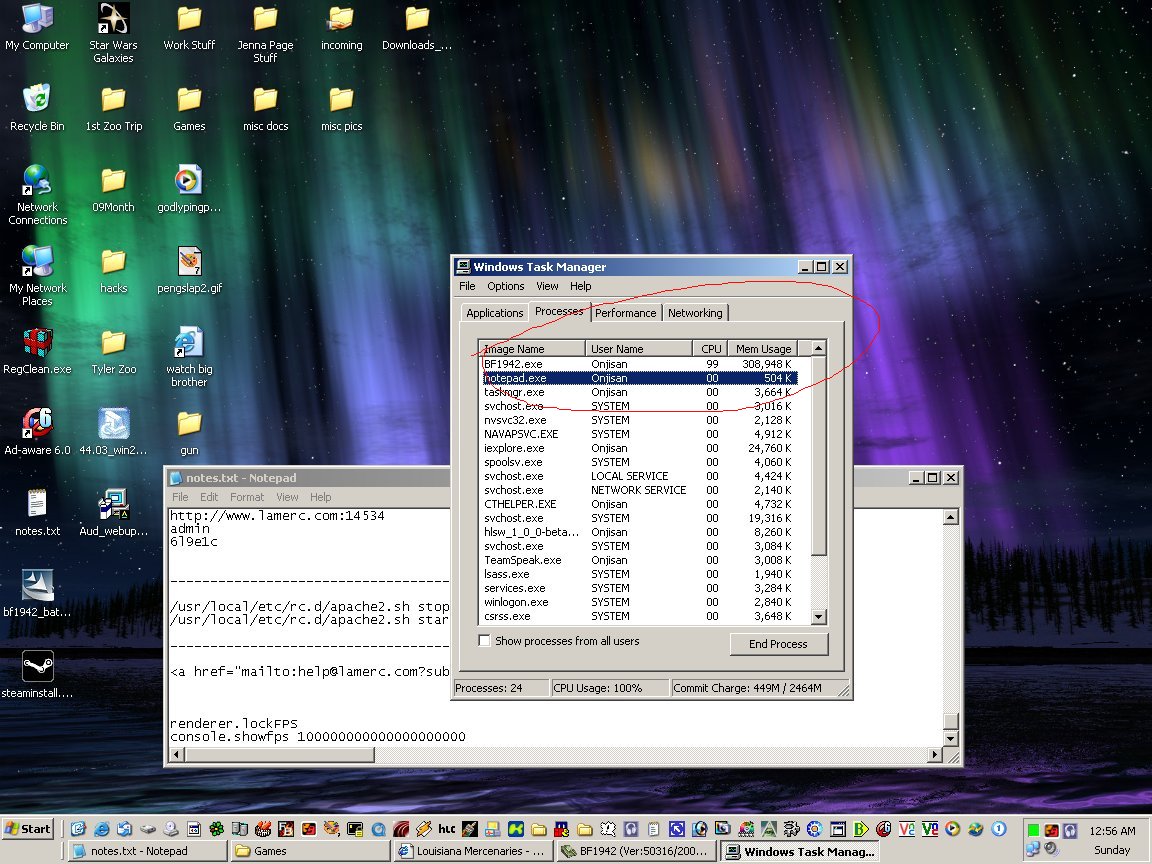The image size is (1152, 864).
Task: Open the Ad-aware 6.0 shortcut
Action: click(x=37, y=424)
